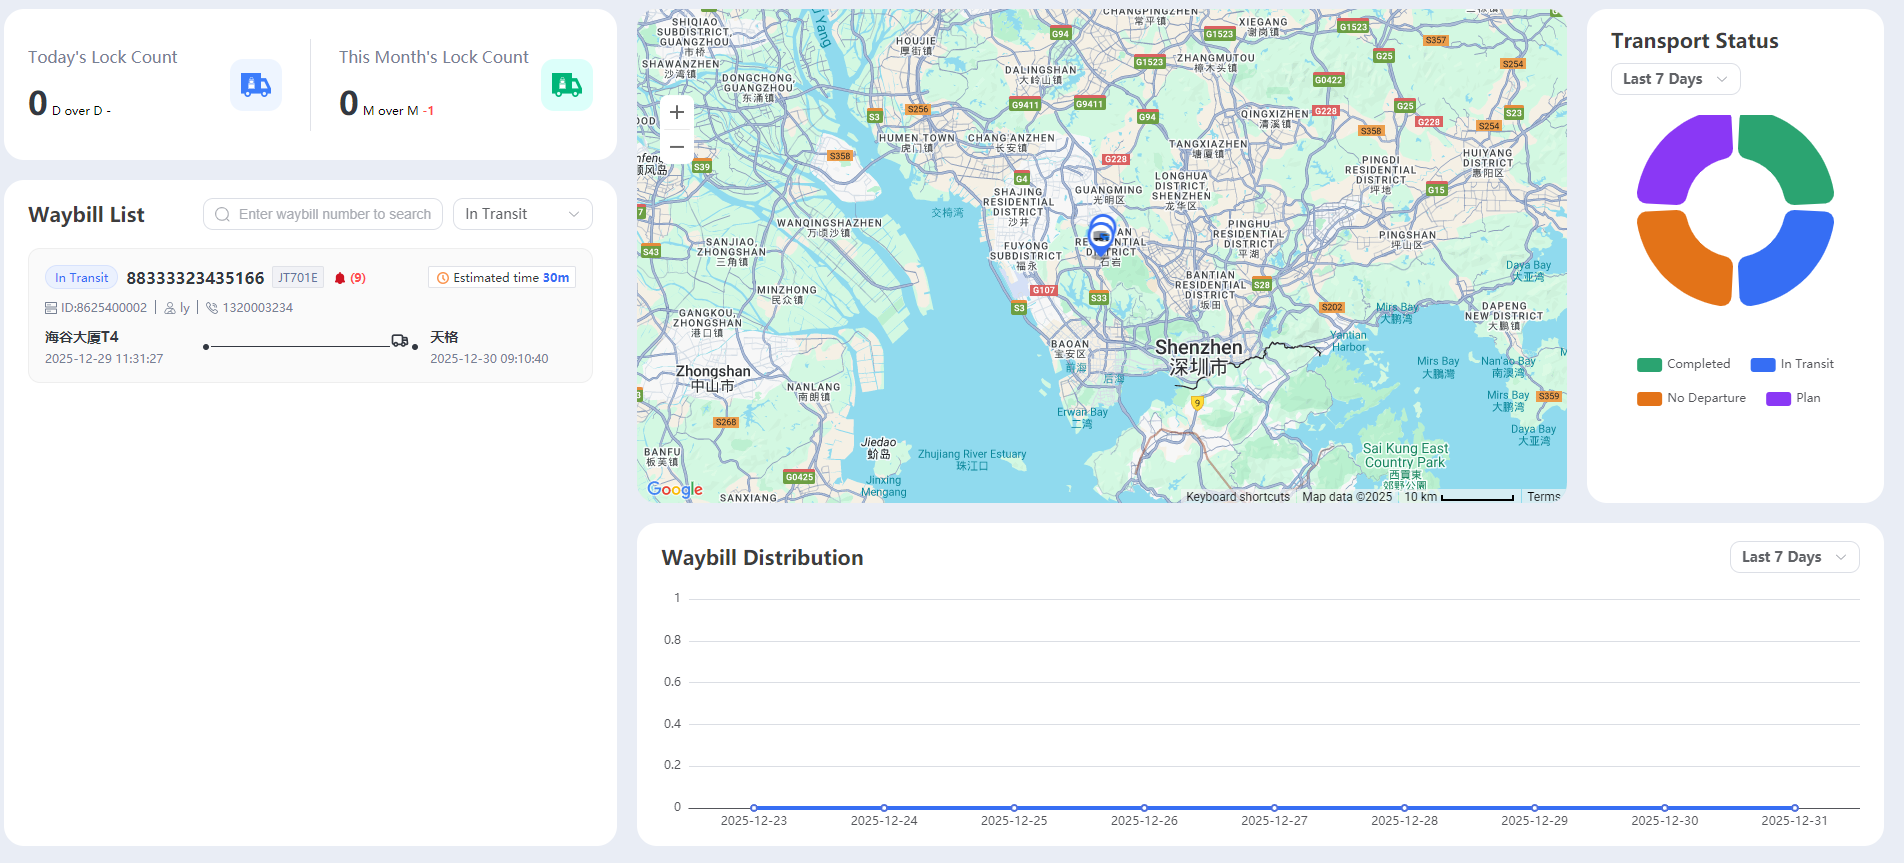Expand Waybill Distribution Last 7 Days dropdown
The height and width of the screenshot is (863, 1904).
click(x=1794, y=557)
